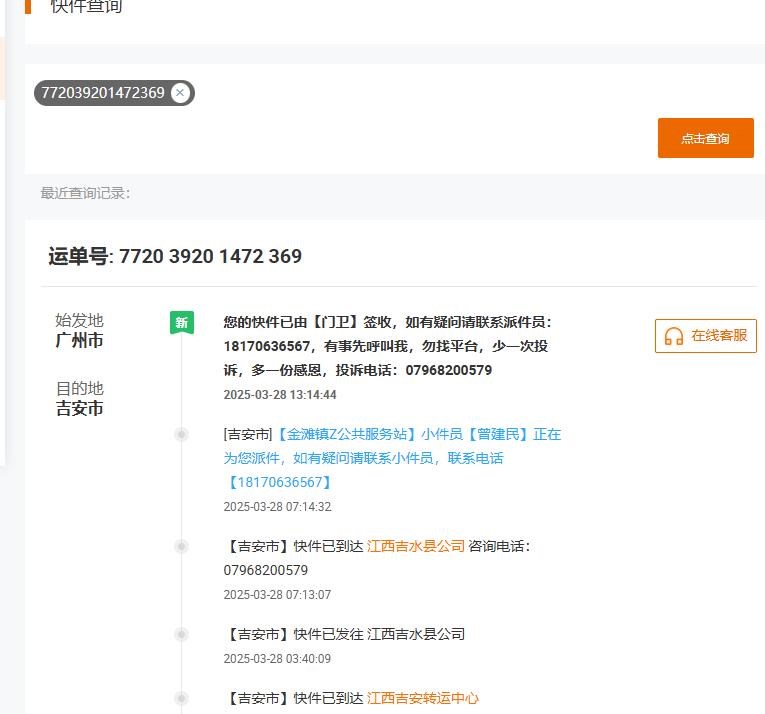765x714 pixels.
Task: Click the signed-by-门卫 delivery status message
Action: (x=387, y=346)
